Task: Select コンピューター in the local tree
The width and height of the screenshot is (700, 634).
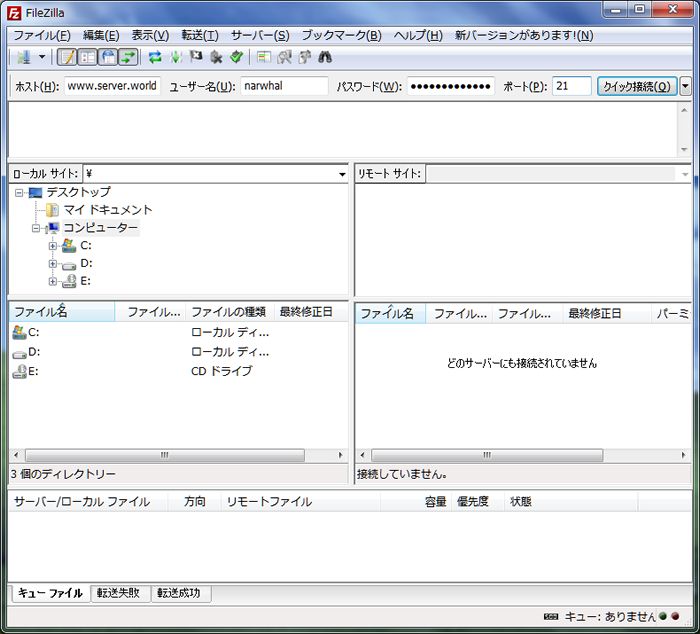Action: (x=101, y=228)
